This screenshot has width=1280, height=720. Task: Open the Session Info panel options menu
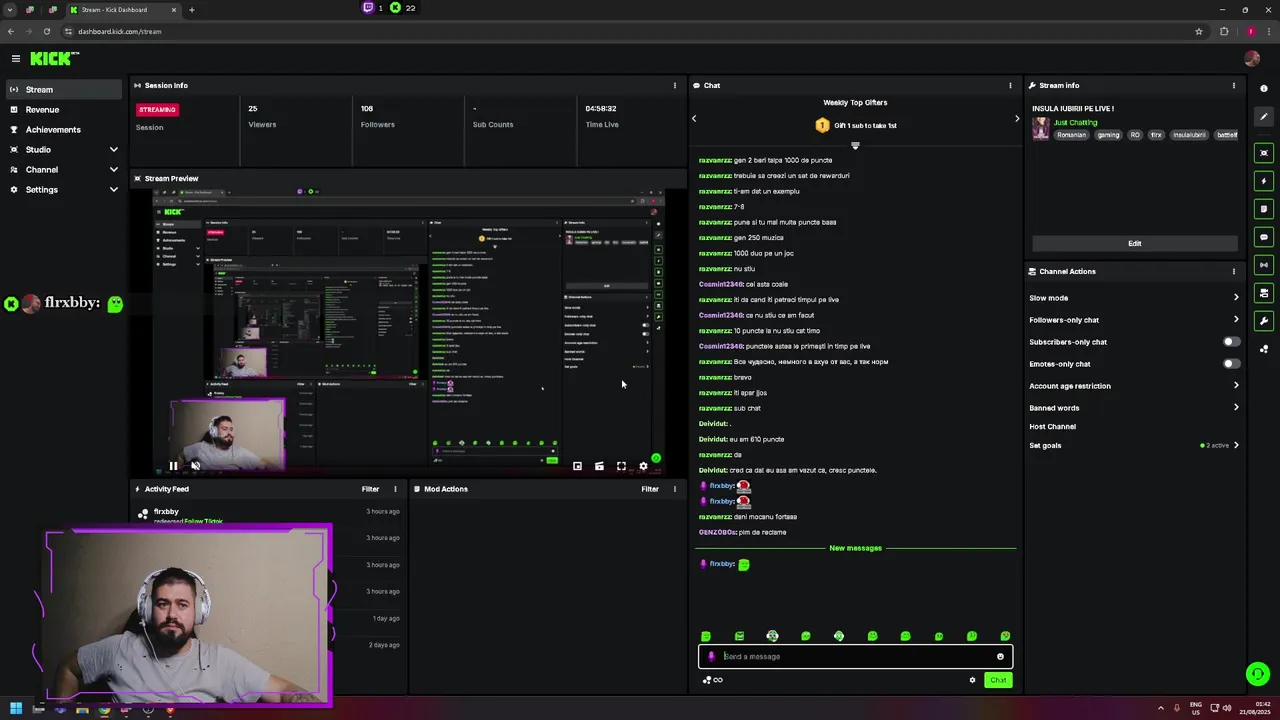click(674, 86)
